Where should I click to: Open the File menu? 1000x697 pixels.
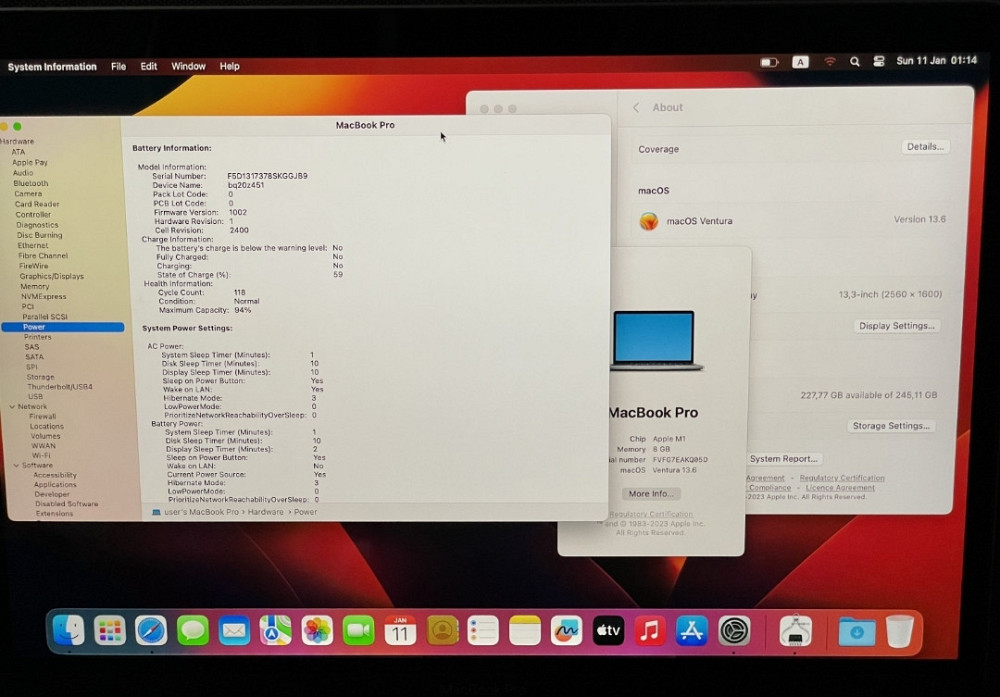[x=118, y=67]
